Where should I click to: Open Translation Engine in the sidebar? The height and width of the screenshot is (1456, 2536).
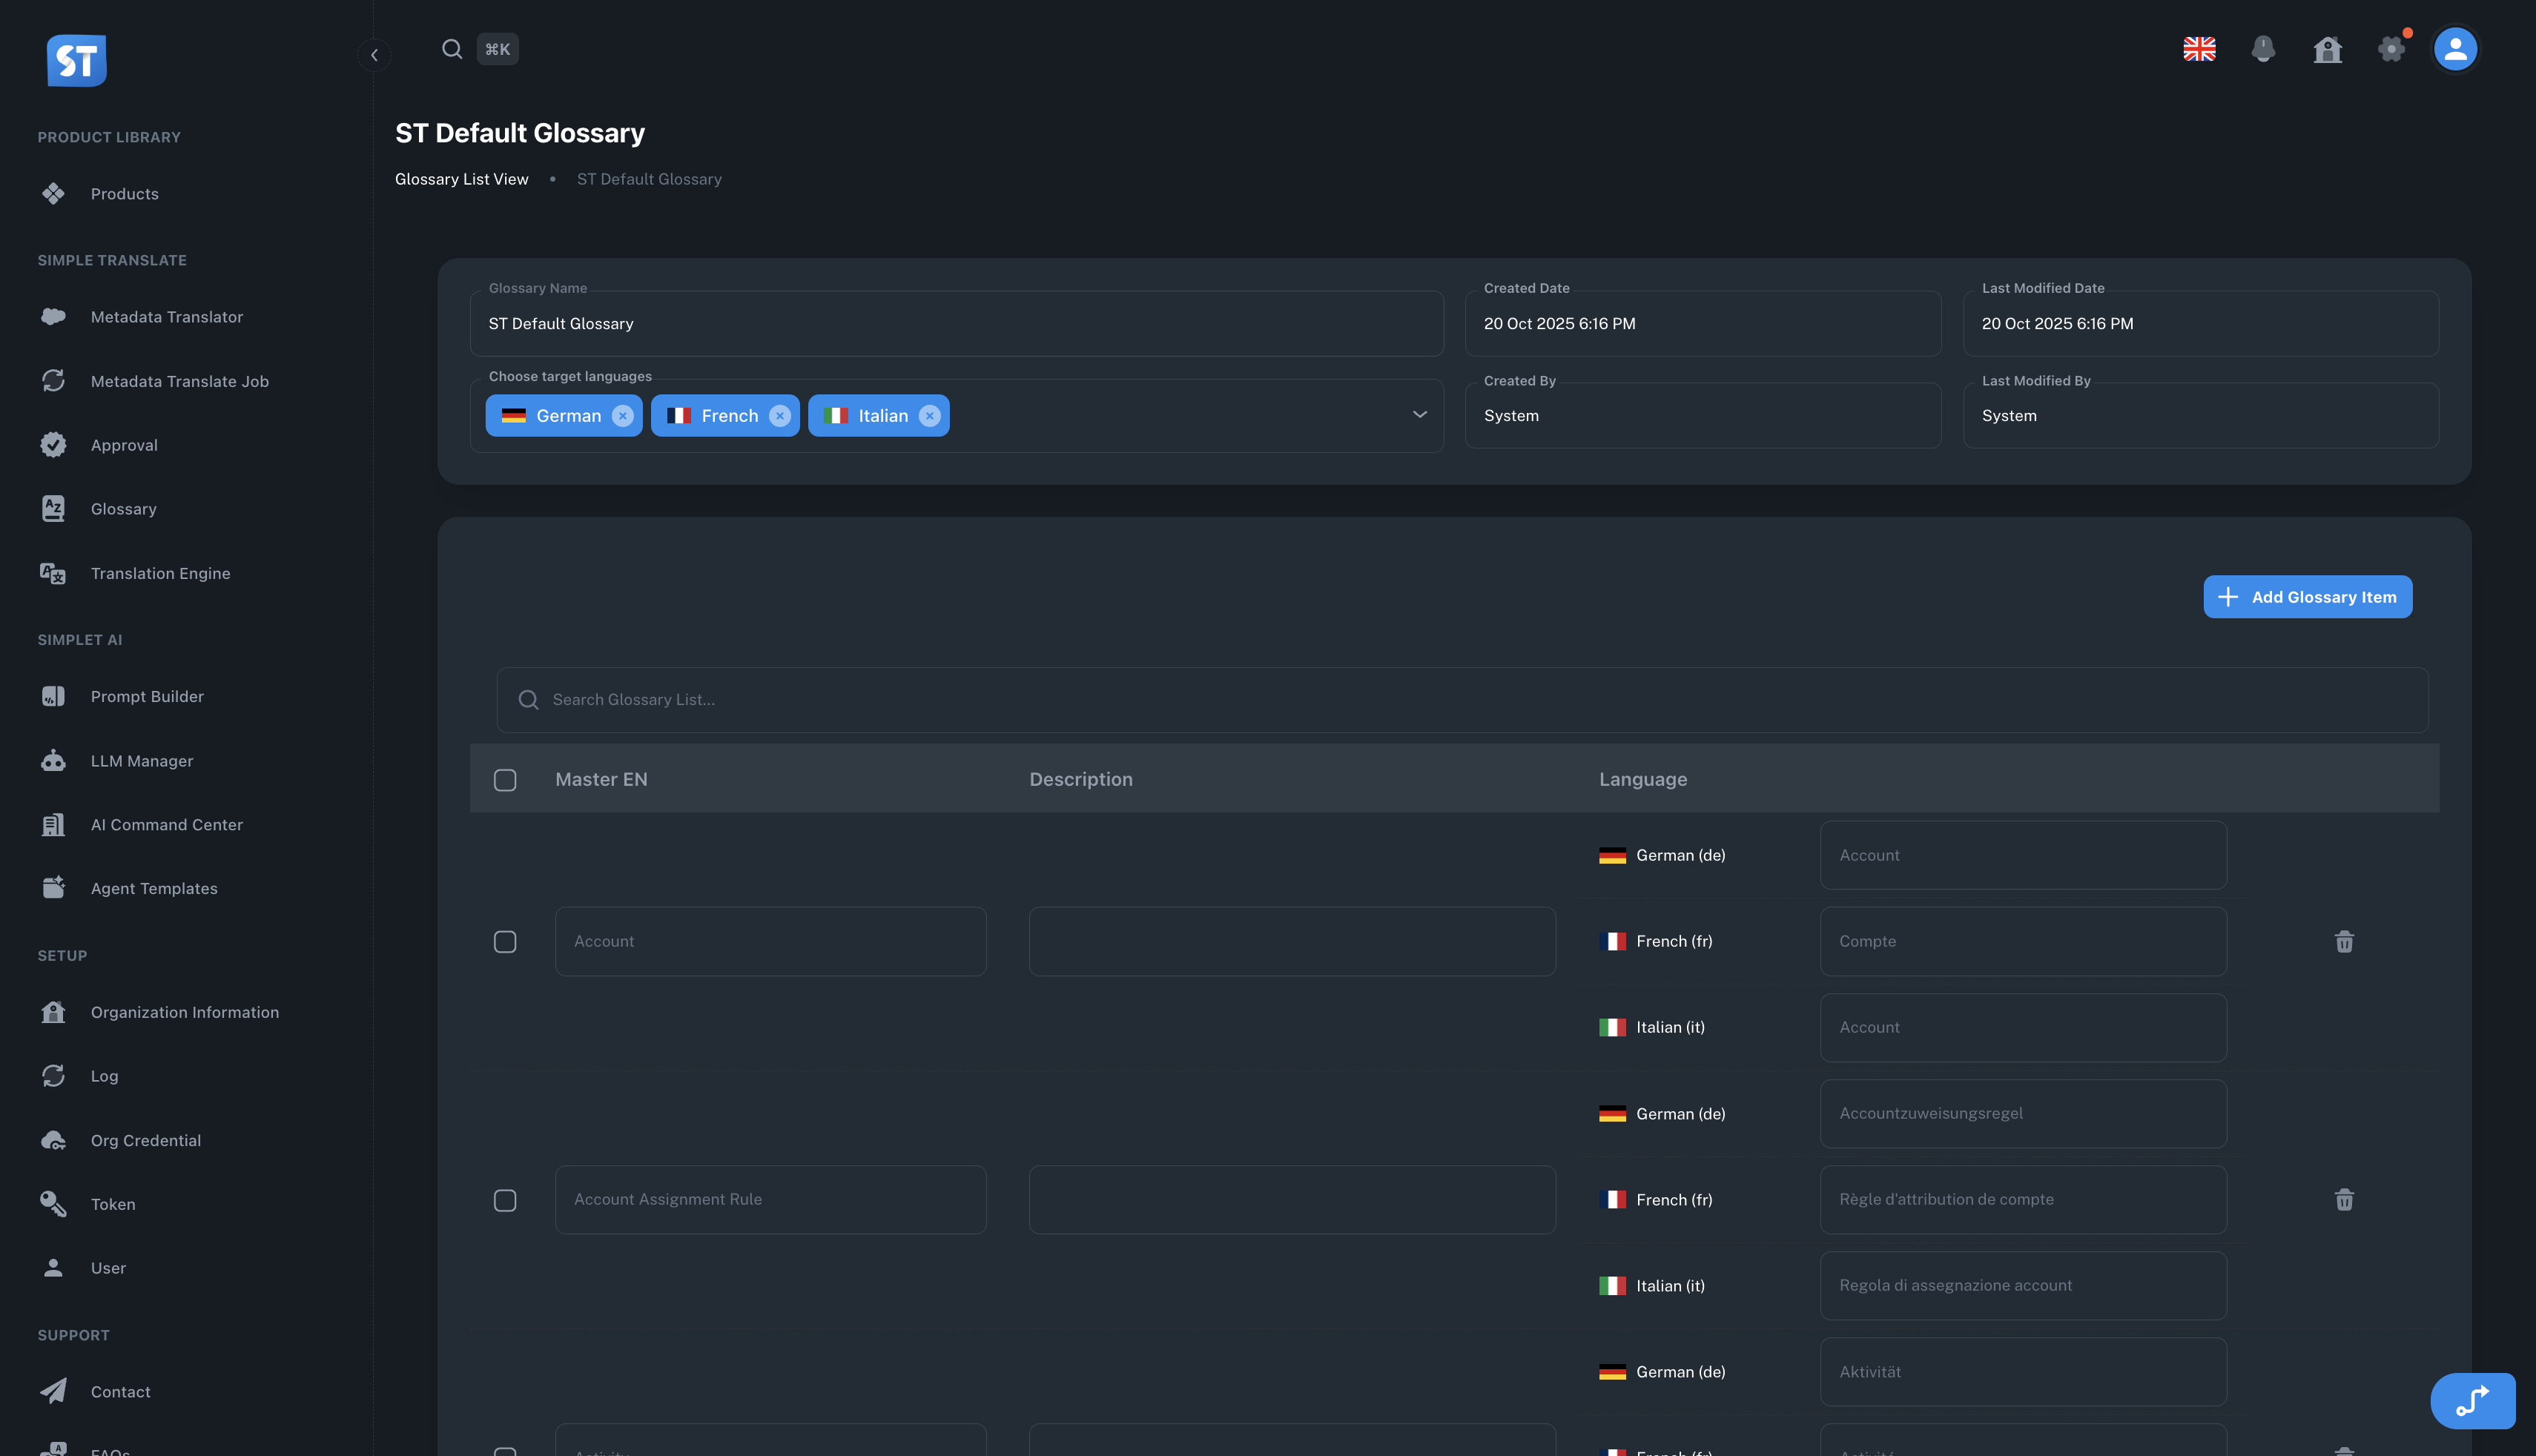[160, 573]
